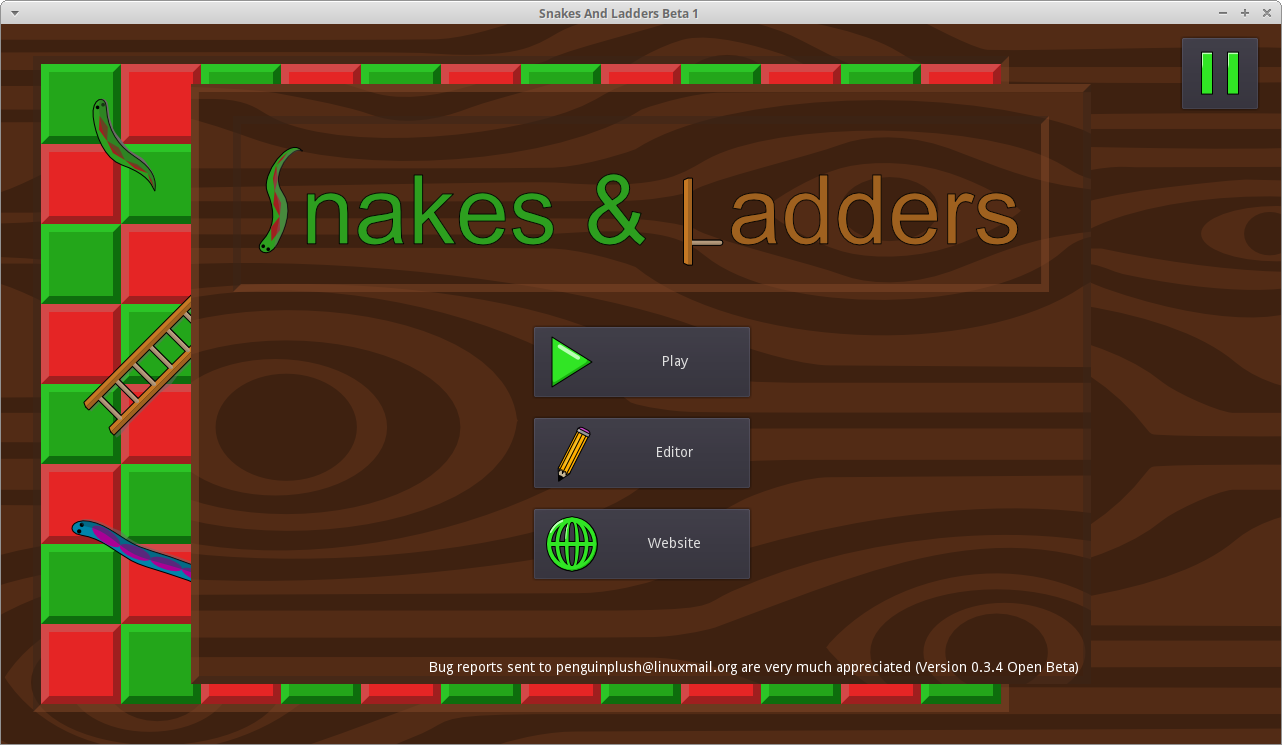Open the window menu arrow in title bar
Screen dimensions: 1282x745
point(15,13)
